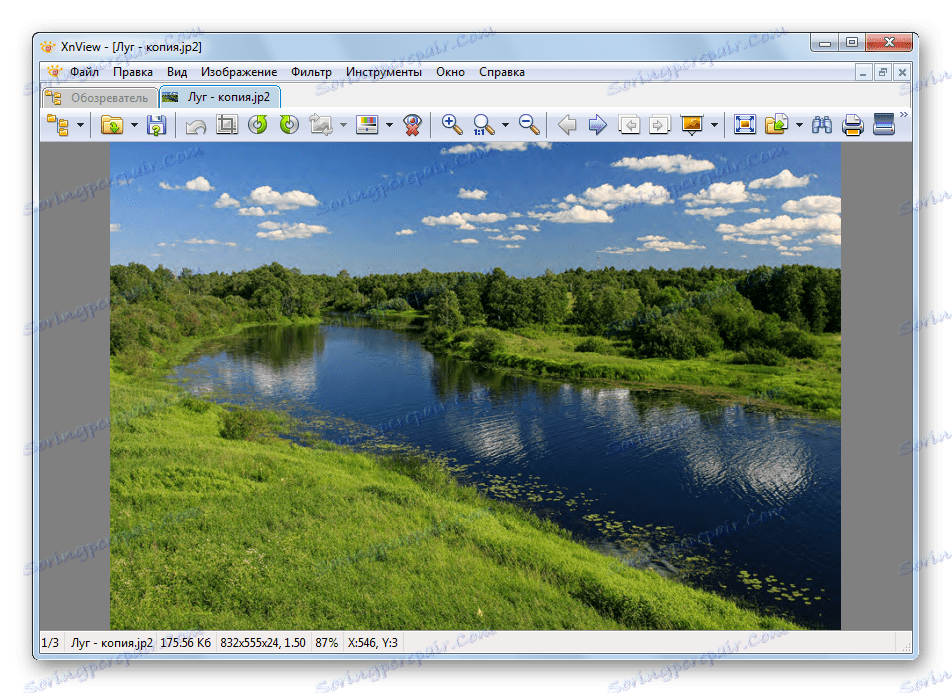This screenshot has height=693, width=952.
Task: Go to next image with blue arrow
Action: [598, 125]
